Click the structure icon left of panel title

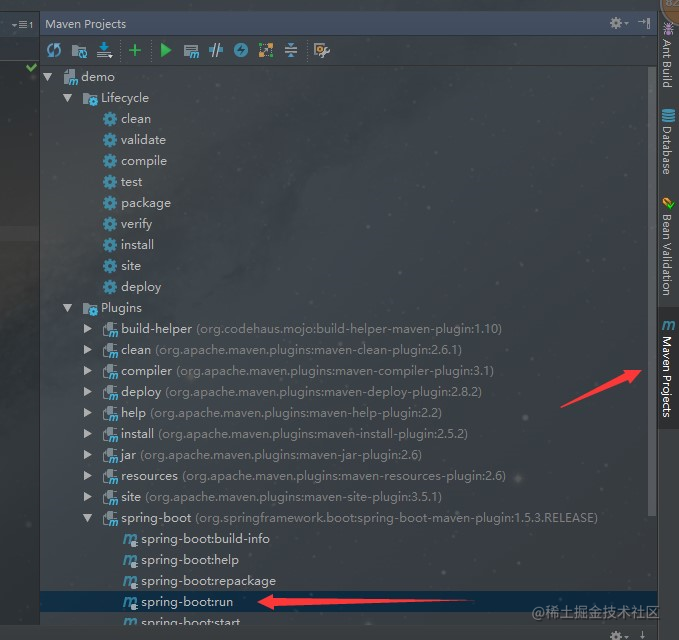click(x=23, y=24)
